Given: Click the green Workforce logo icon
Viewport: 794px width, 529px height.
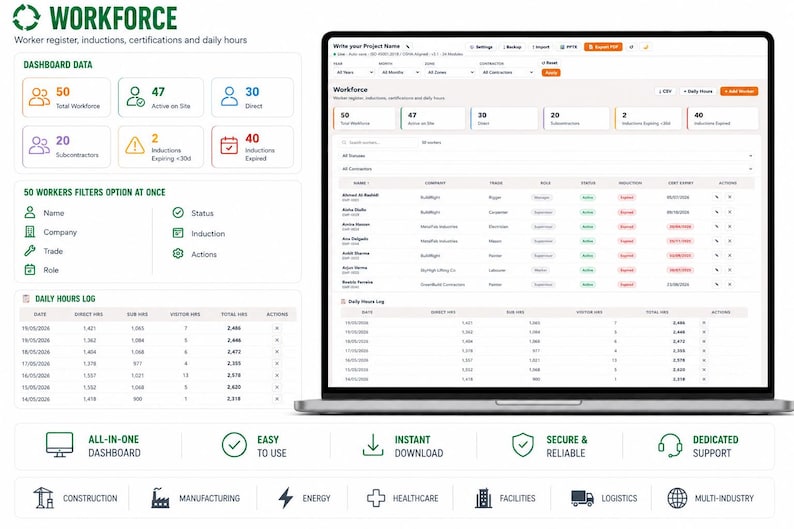Looking at the screenshot, I should pos(26,18).
